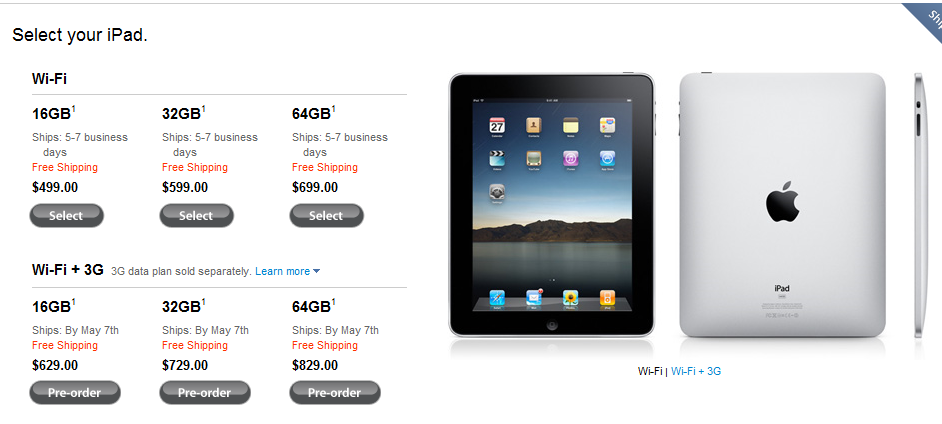Switch gallery view to Wi-Fi model
The height and width of the screenshot is (424, 942).
pyautogui.click(x=650, y=371)
